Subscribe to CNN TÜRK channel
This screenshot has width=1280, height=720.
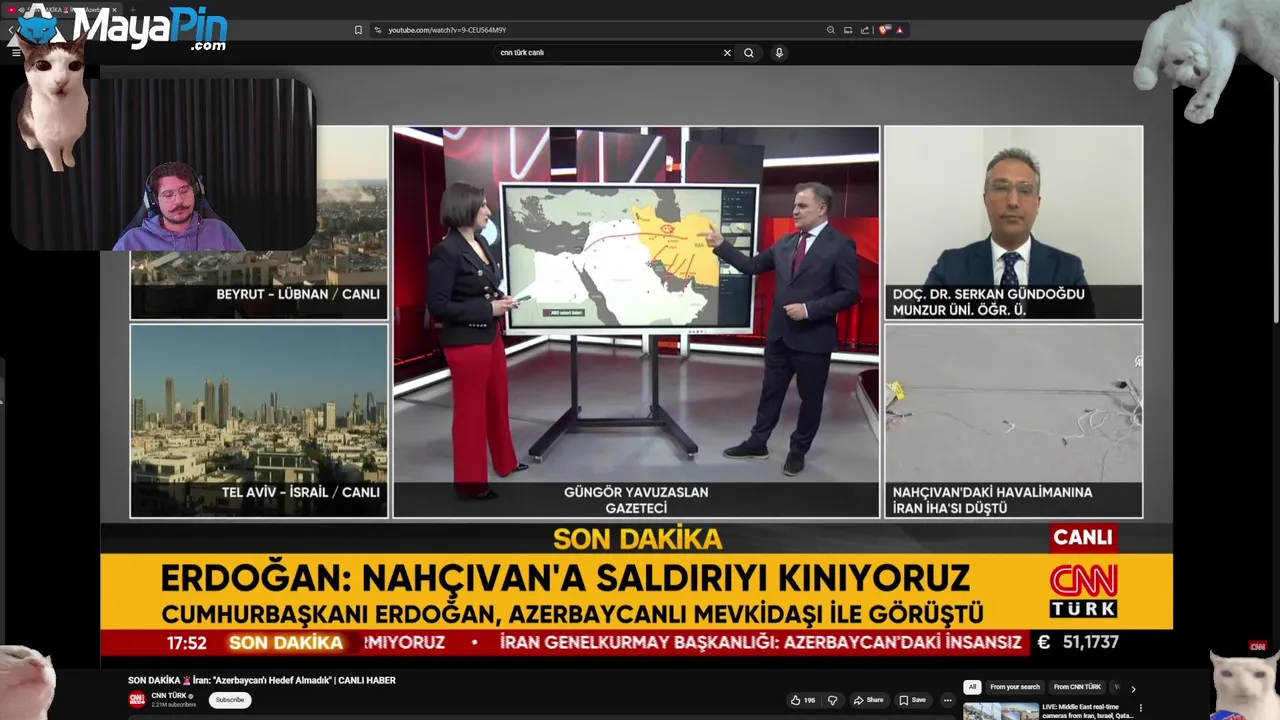pos(229,700)
